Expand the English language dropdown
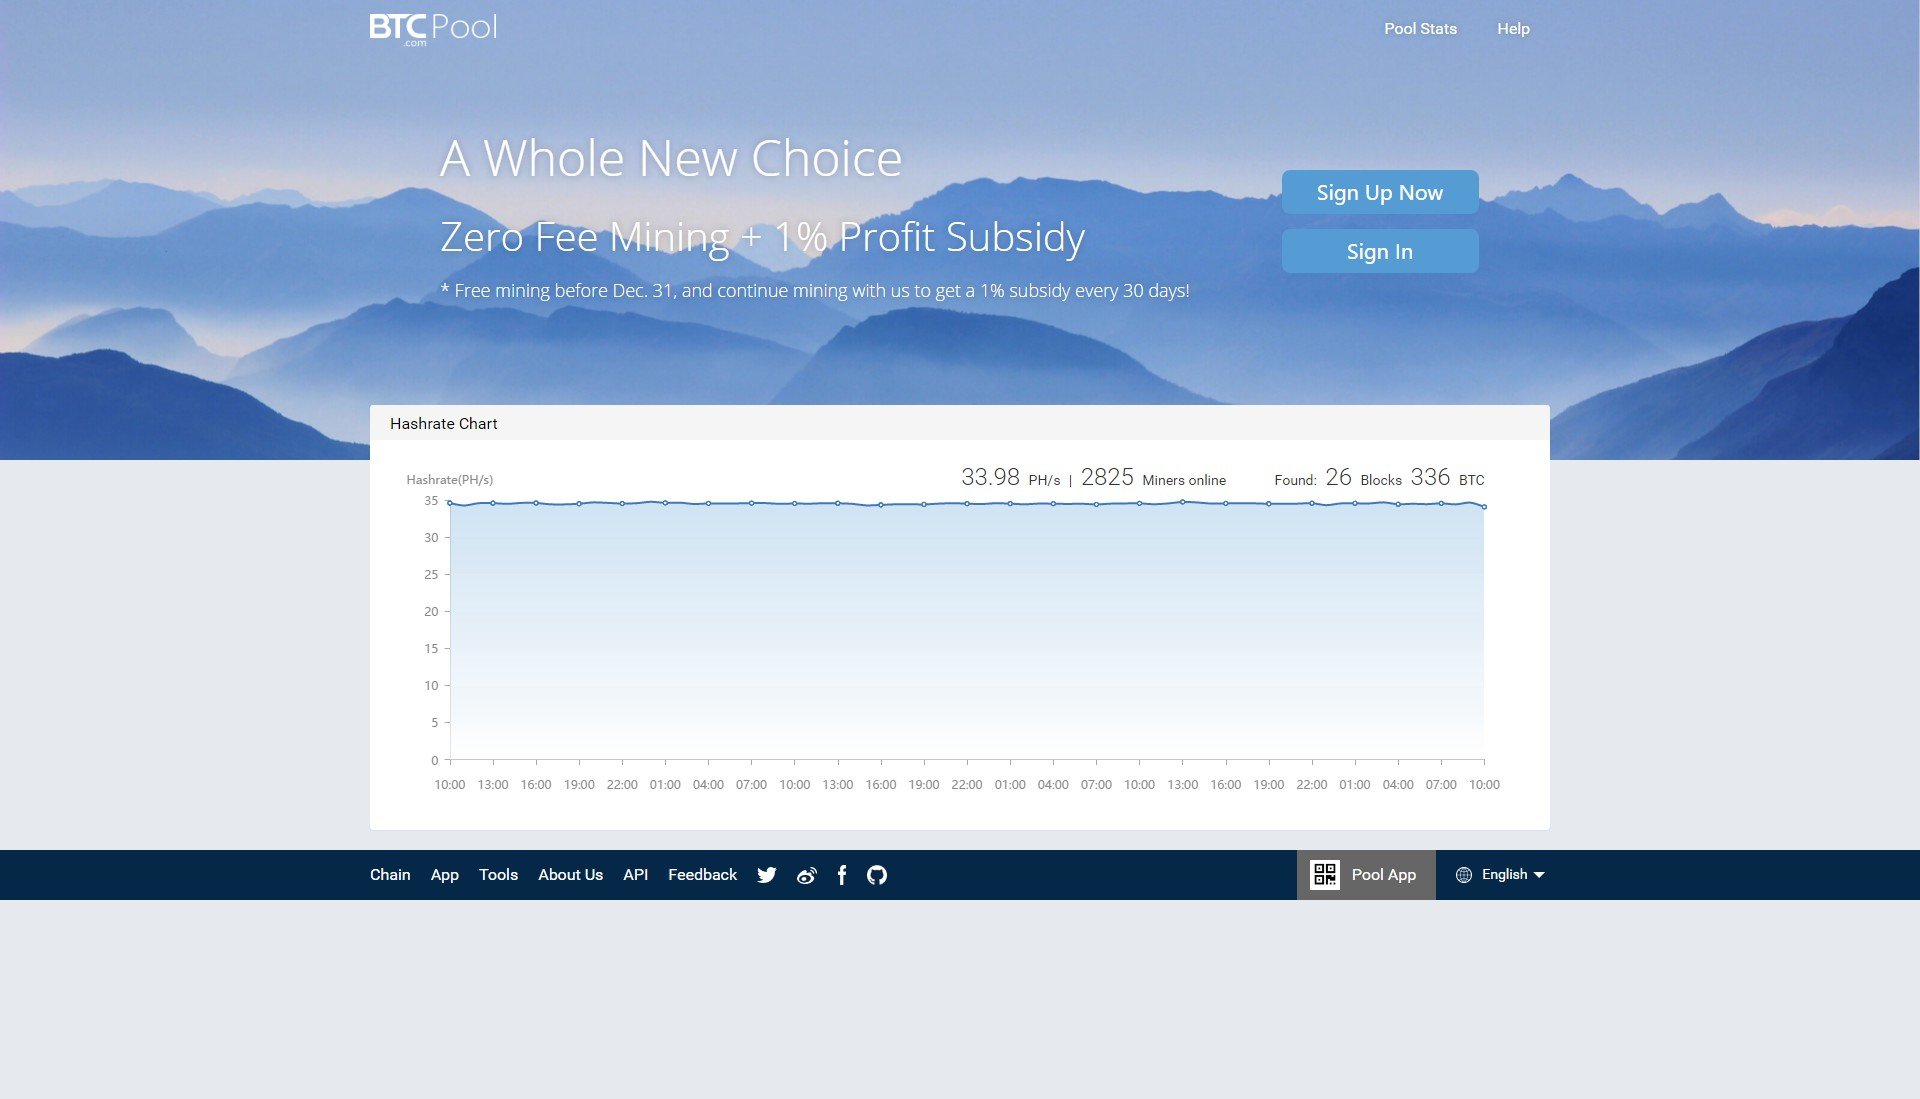The width and height of the screenshot is (1920, 1099). (1503, 875)
